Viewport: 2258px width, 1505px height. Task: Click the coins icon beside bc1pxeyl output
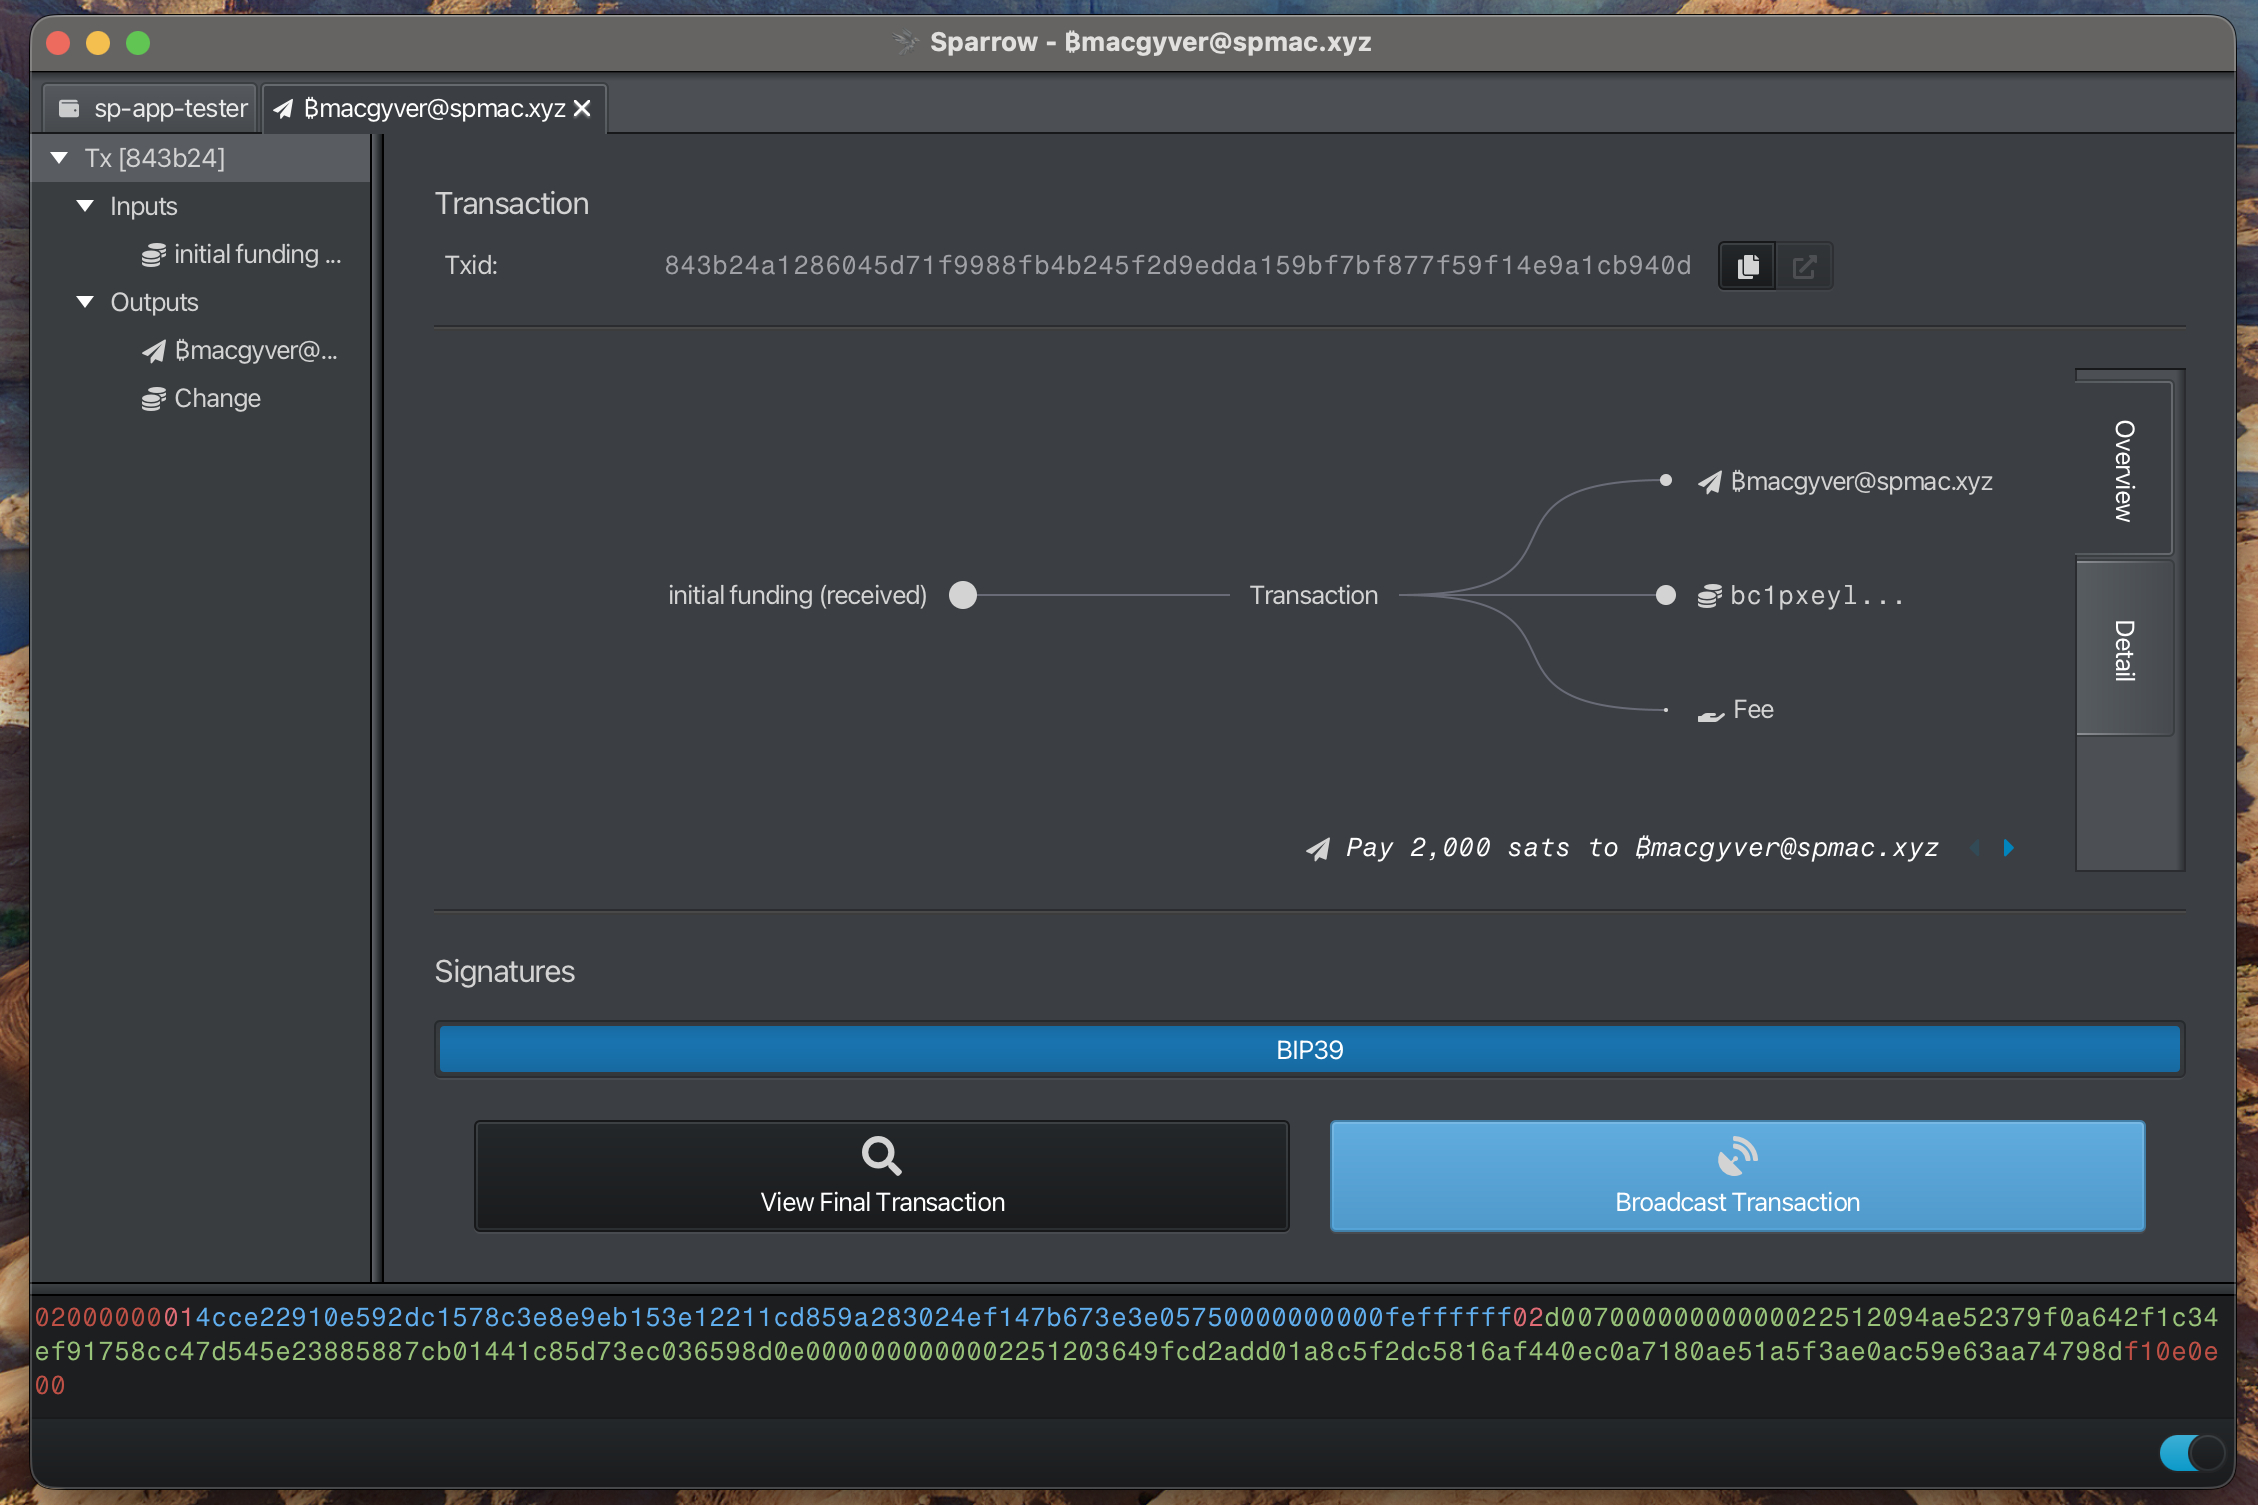click(1711, 595)
